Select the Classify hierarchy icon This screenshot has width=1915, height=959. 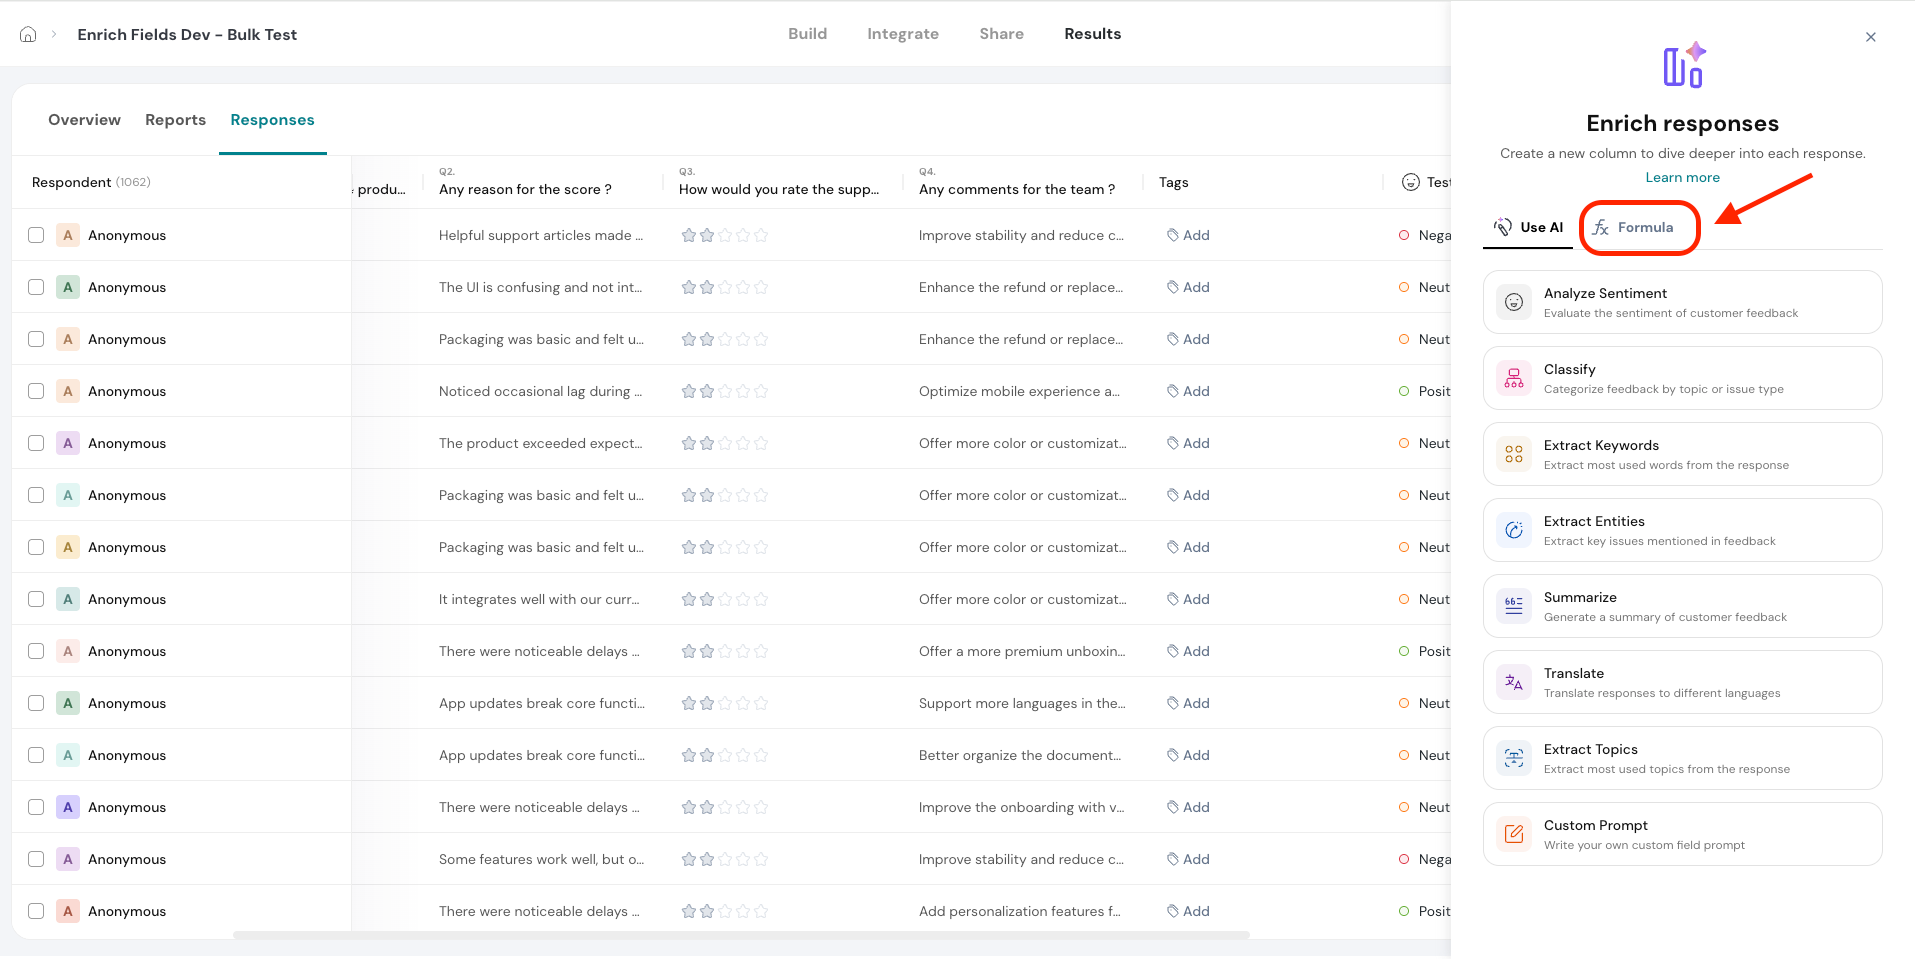click(1514, 378)
